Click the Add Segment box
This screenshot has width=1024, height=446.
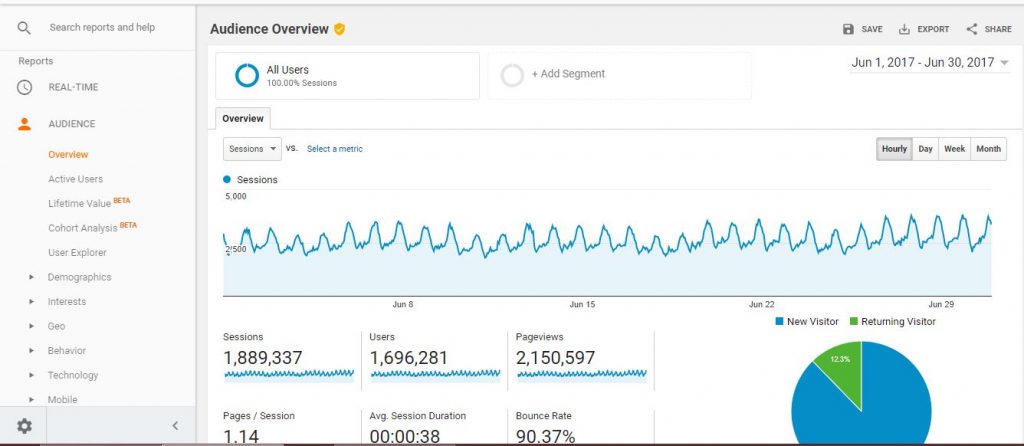[x=619, y=75]
